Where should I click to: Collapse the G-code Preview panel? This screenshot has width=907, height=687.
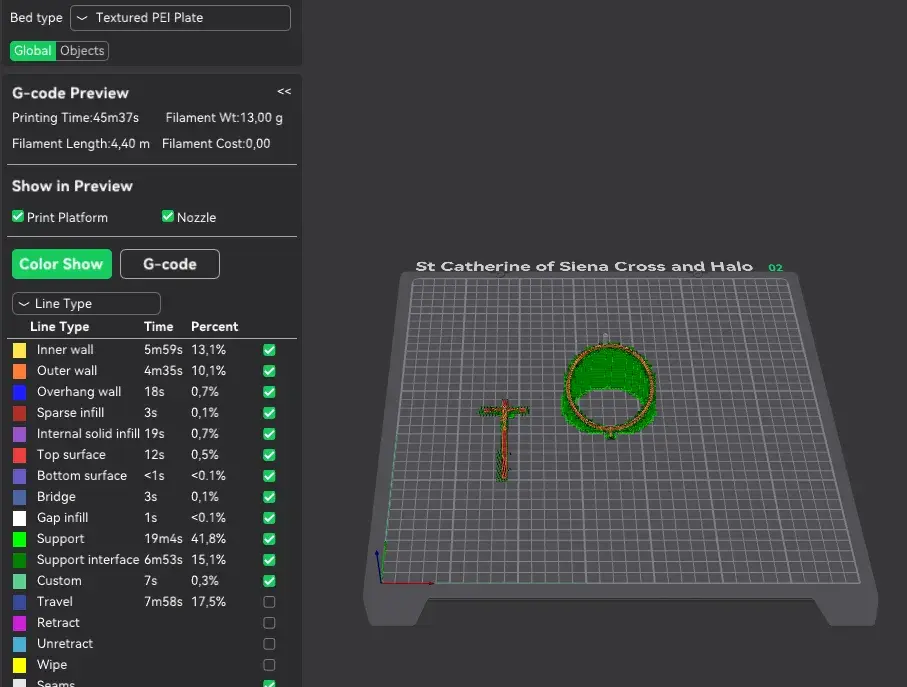[x=284, y=91]
